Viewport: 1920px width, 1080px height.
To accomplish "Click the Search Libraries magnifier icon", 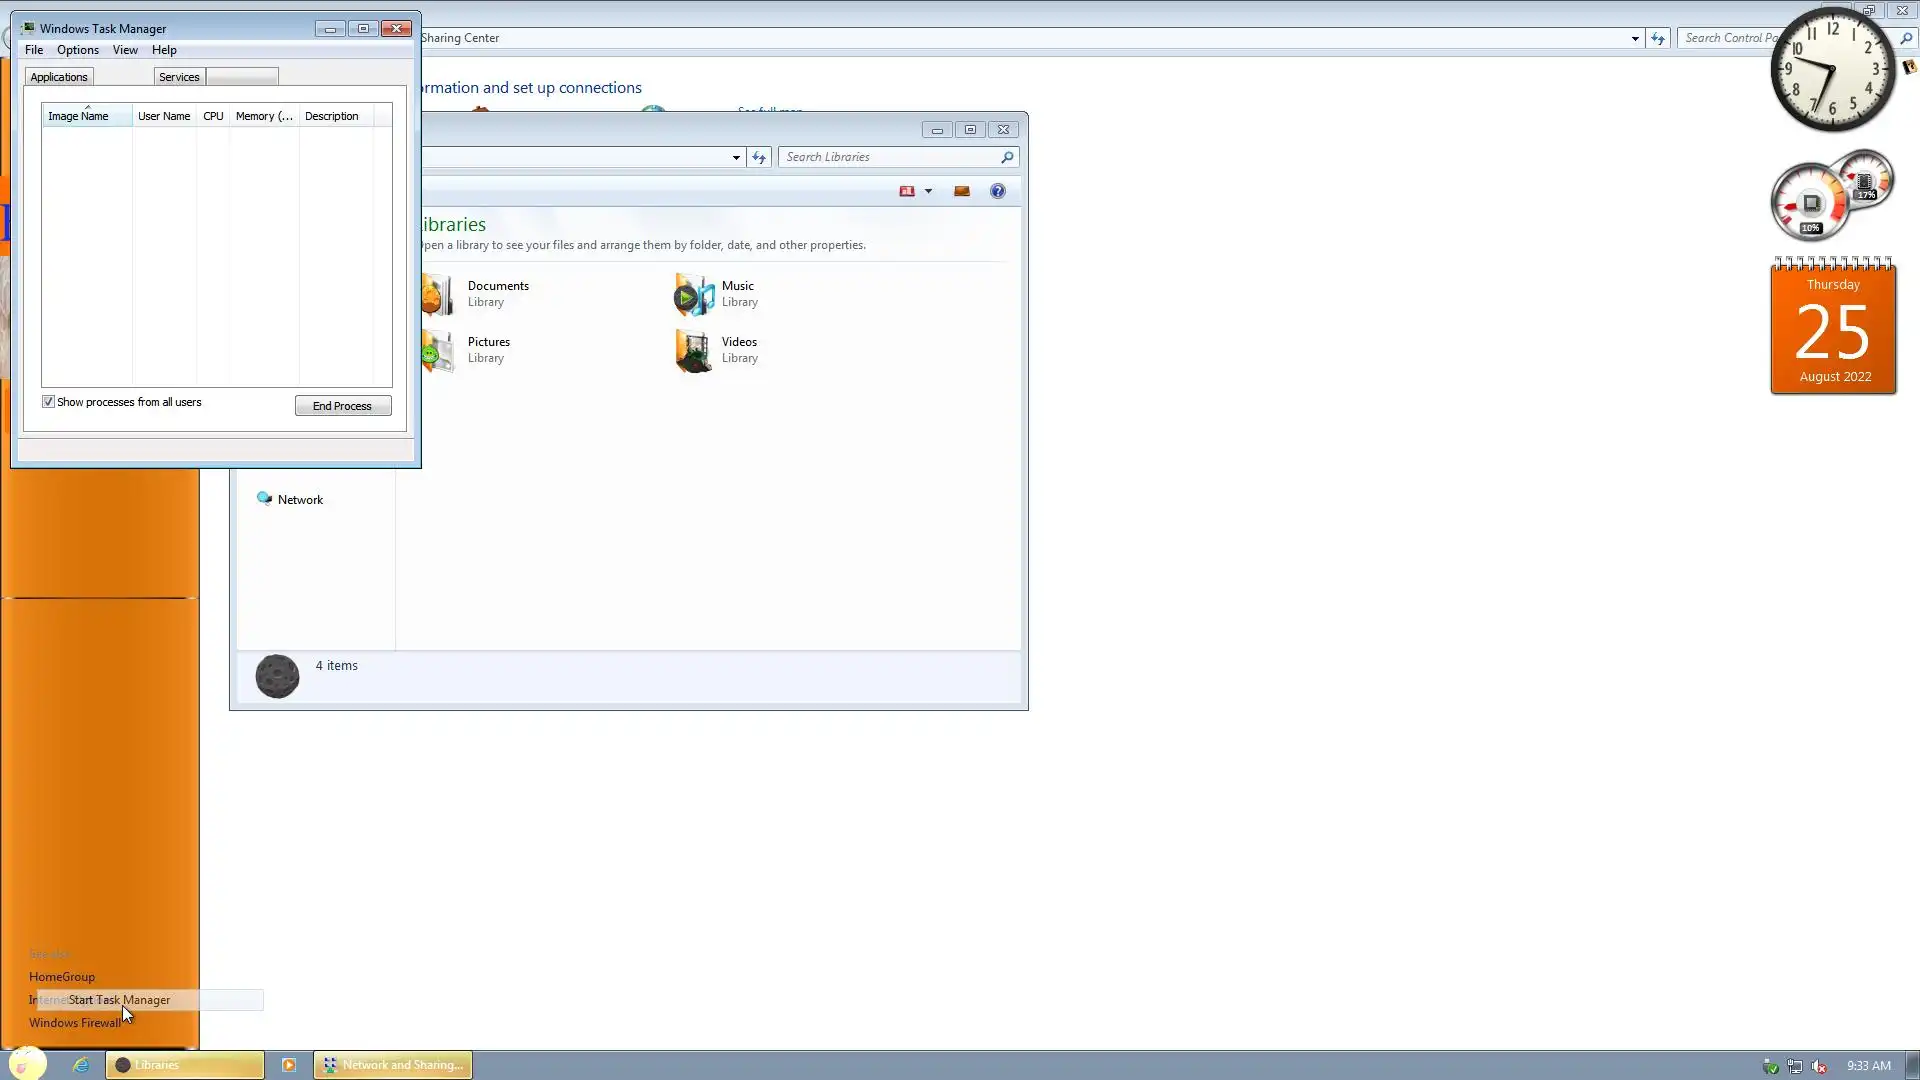I will pyautogui.click(x=1007, y=157).
